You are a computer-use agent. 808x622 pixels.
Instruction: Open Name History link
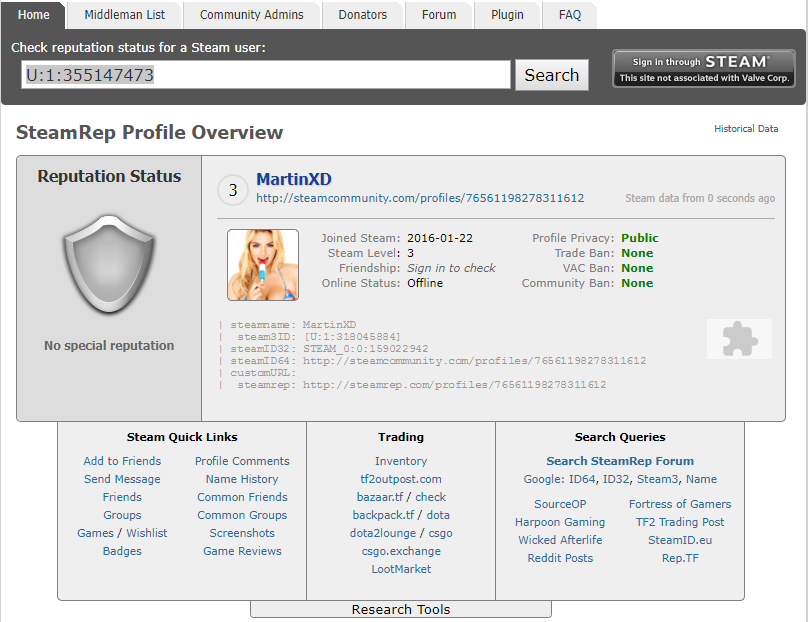pos(242,479)
